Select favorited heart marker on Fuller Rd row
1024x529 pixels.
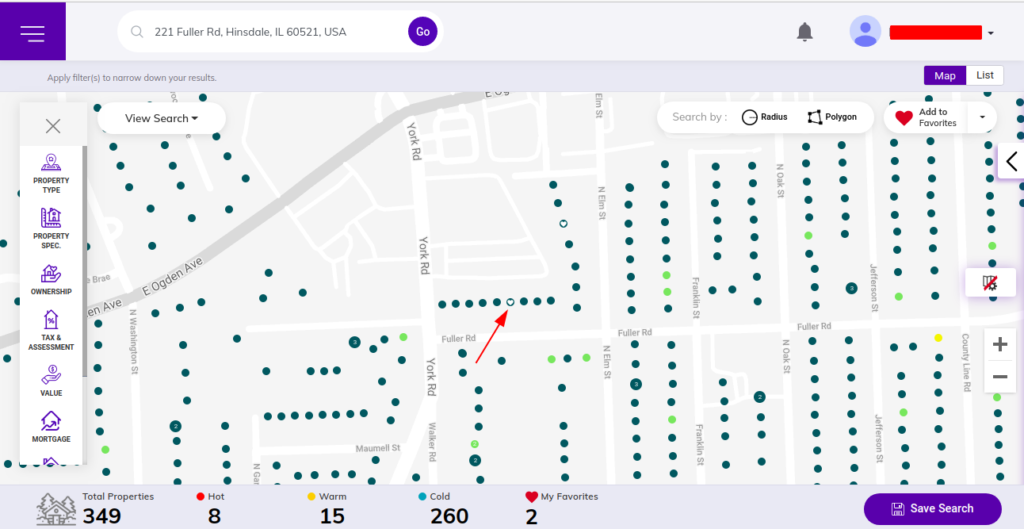pyautogui.click(x=510, y=301)
